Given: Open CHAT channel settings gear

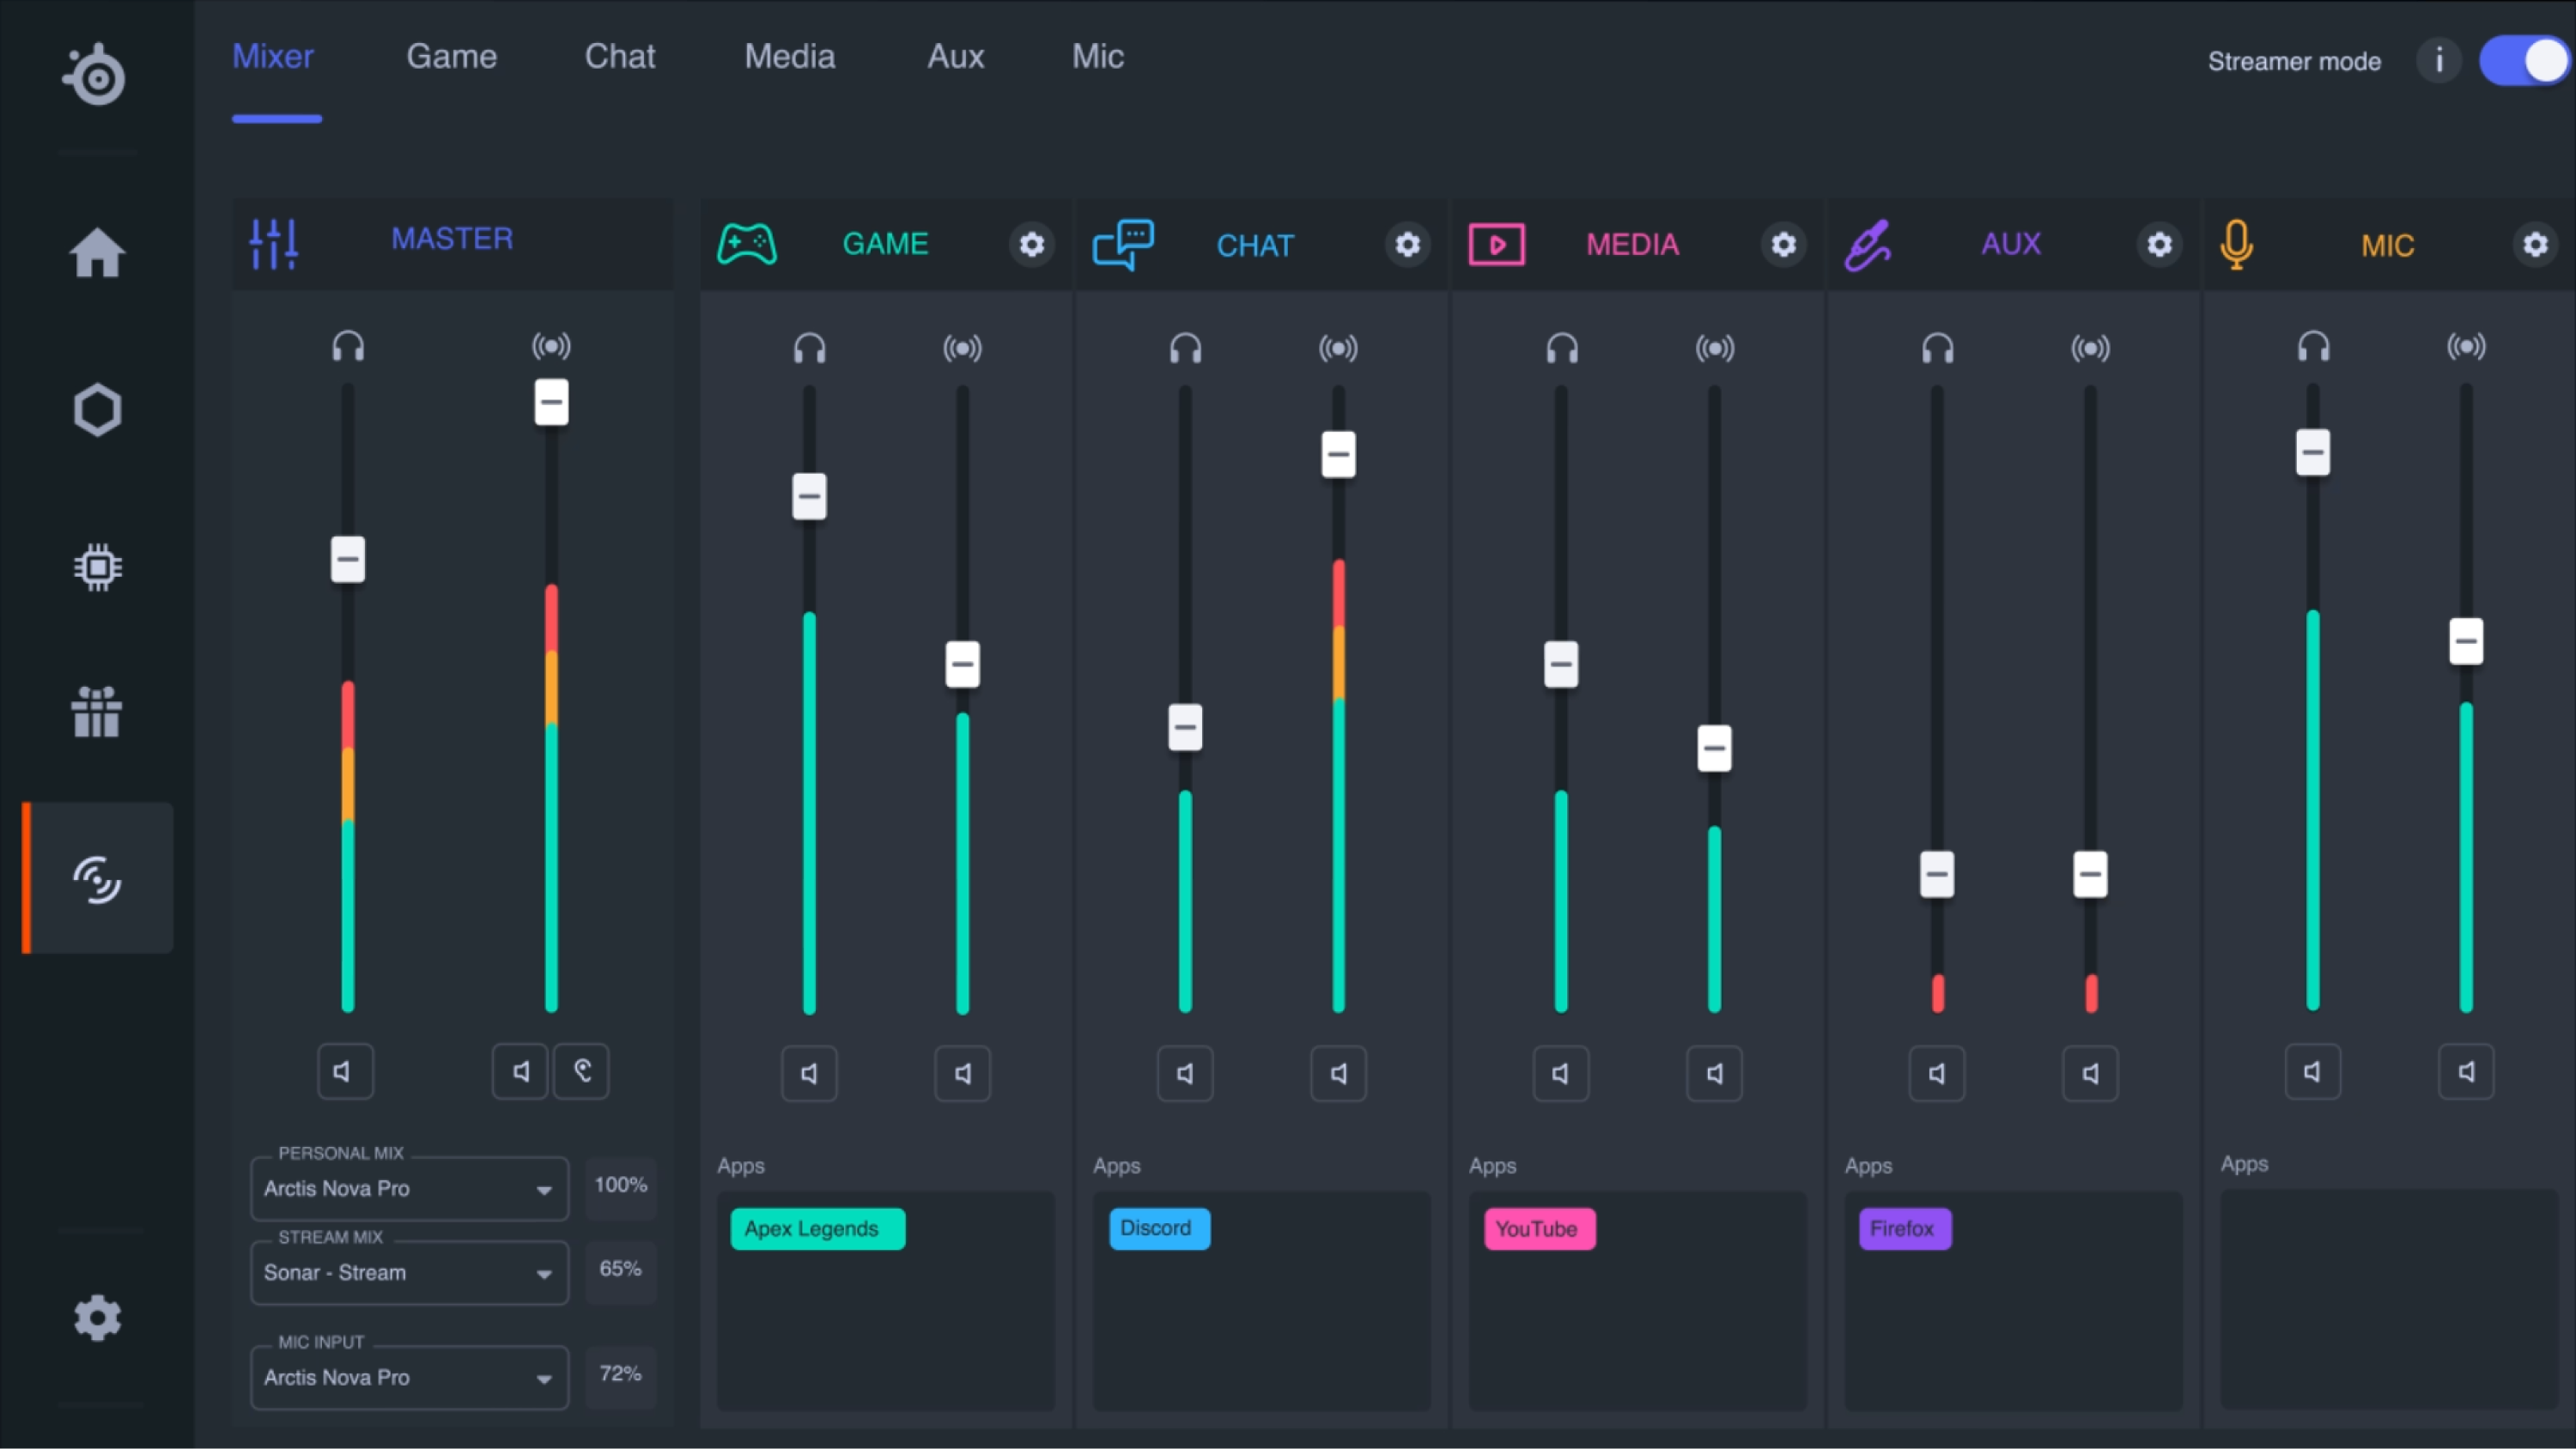Looking at the screenshot, I should click(x=1407, y=244).
